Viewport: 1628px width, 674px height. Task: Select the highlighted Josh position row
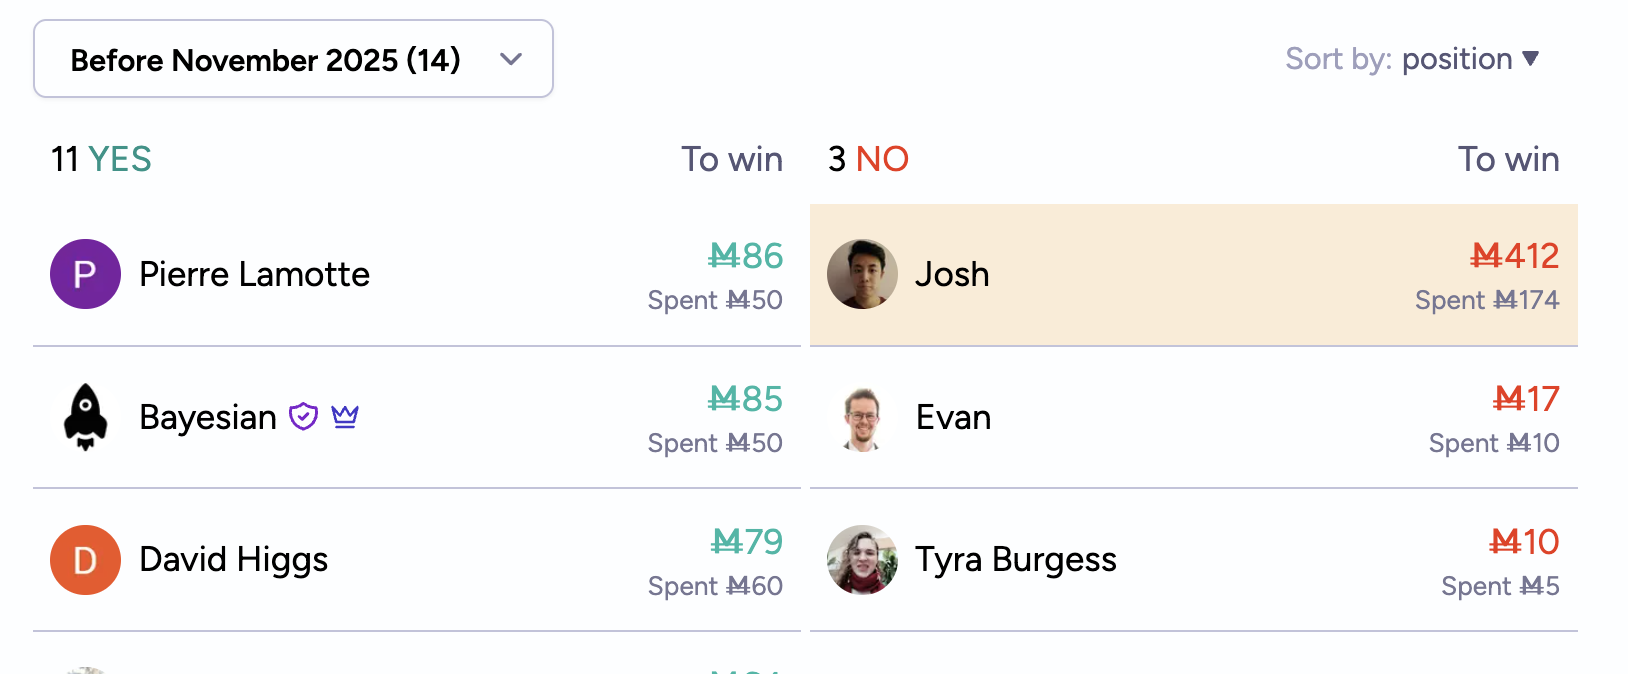click(1194, 275)
